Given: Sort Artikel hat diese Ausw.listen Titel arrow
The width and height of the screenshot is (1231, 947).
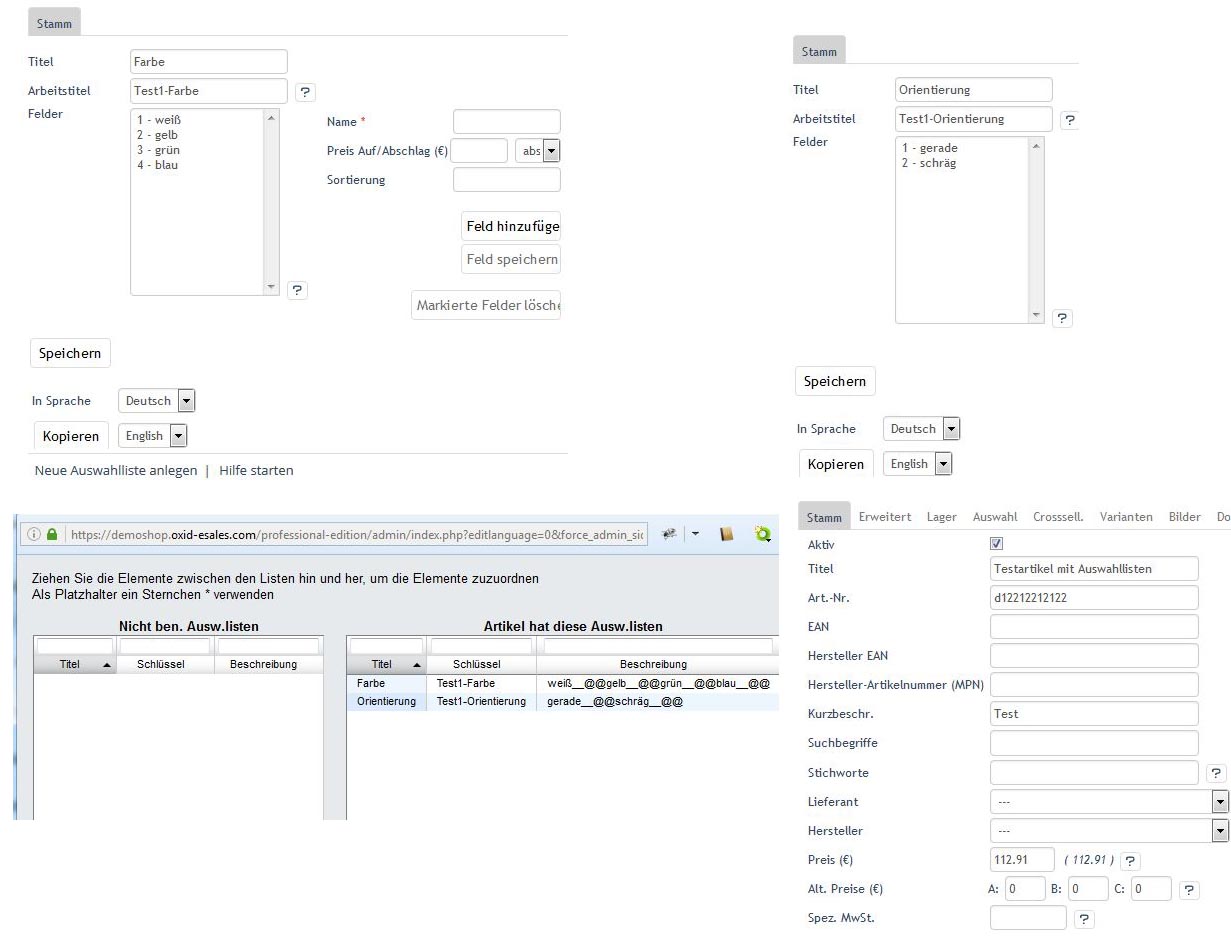Looking at the screenshot, I should point(417,665).
